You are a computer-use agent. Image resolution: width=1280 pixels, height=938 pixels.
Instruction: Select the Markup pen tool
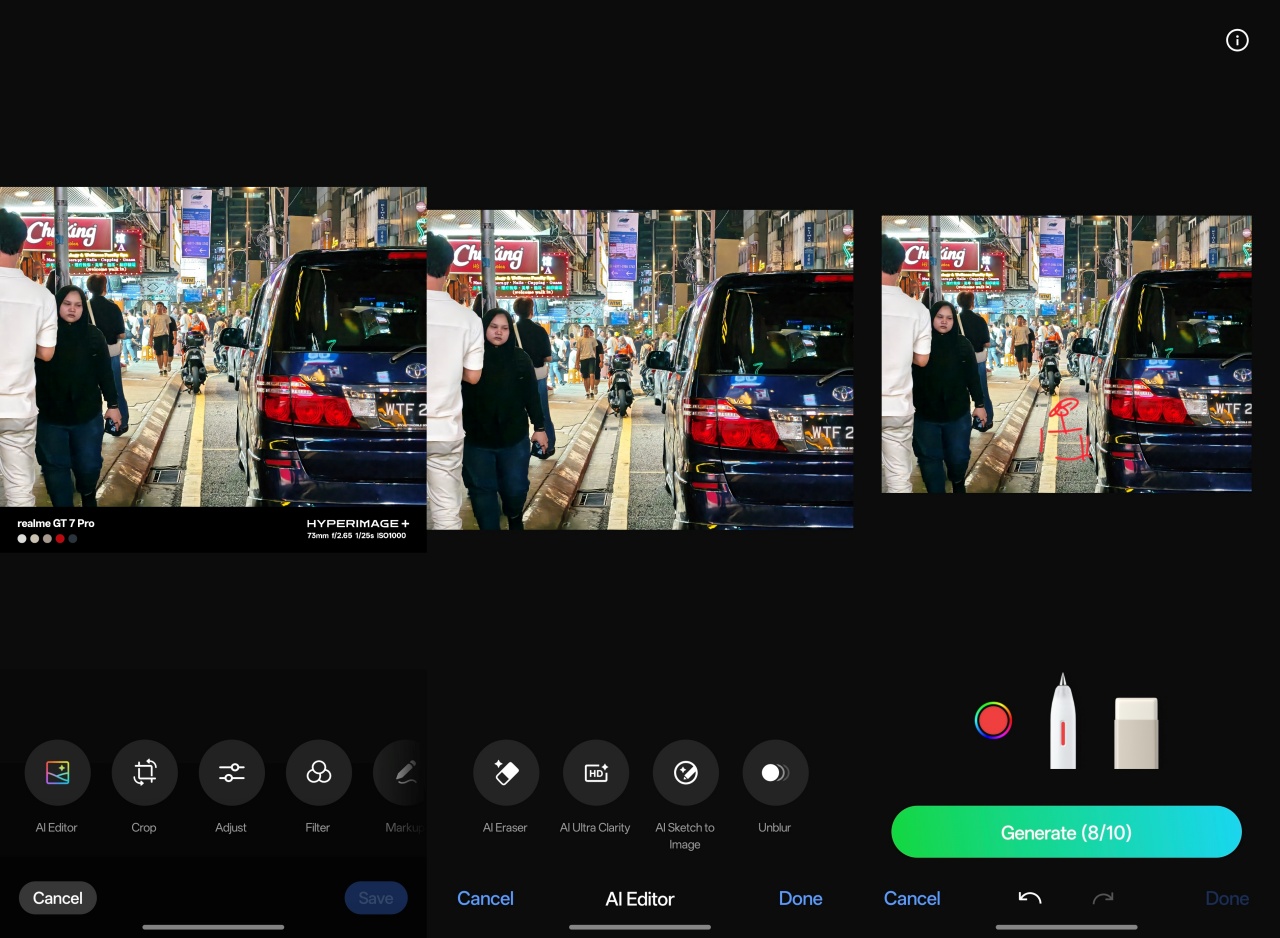[402, 773]
